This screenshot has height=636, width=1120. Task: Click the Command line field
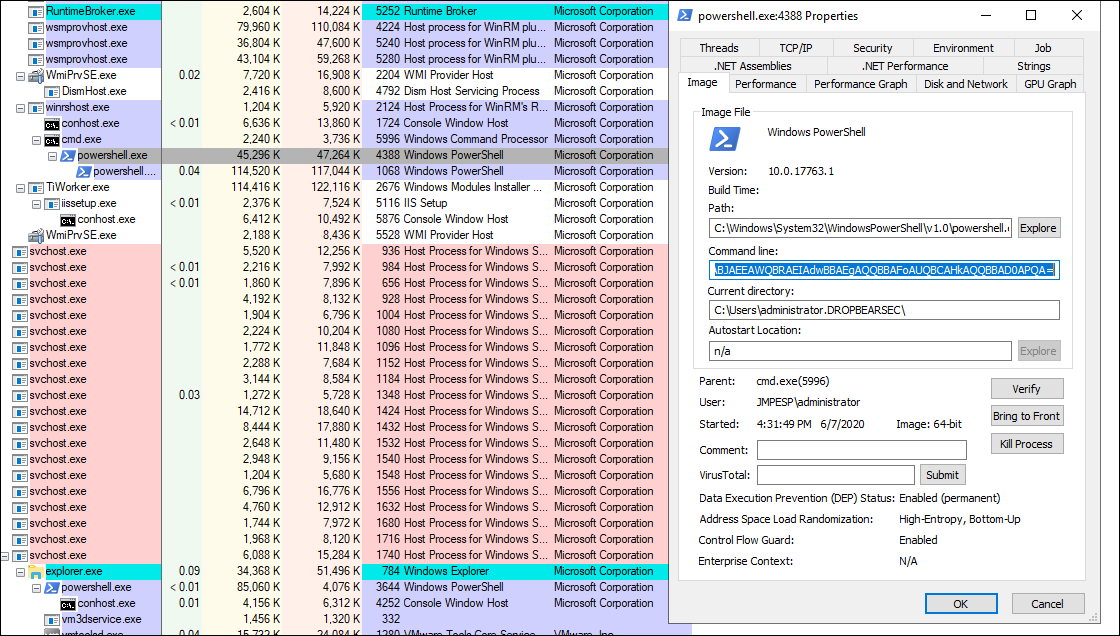884,270
